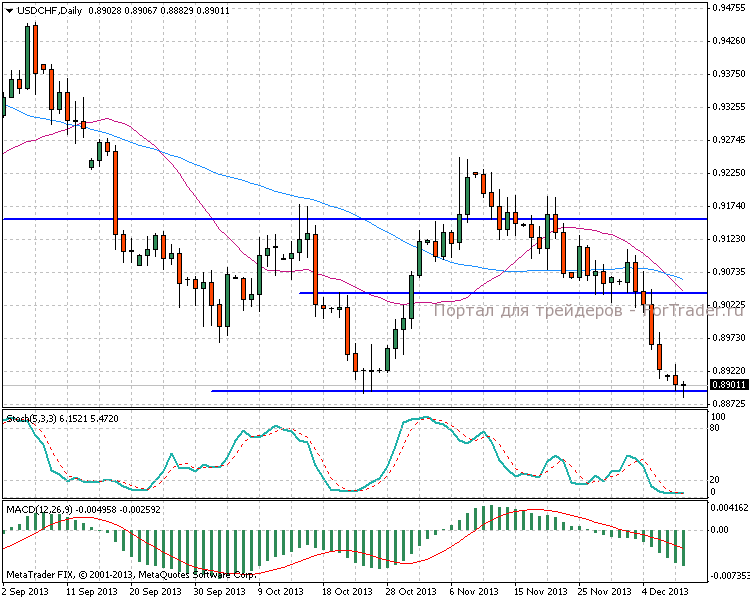750x600 pixels.
Task: Click the MACD 0.00 level label
Action: click(720, 530)
